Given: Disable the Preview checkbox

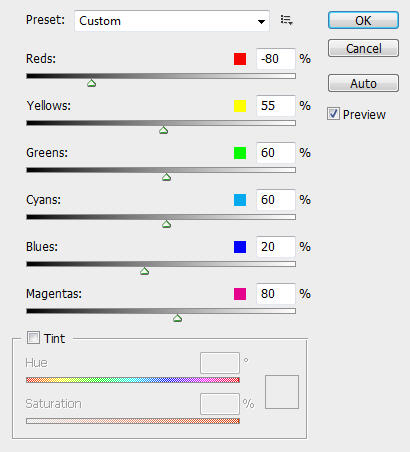Looking at the screenshot, I should pos(333,114).
